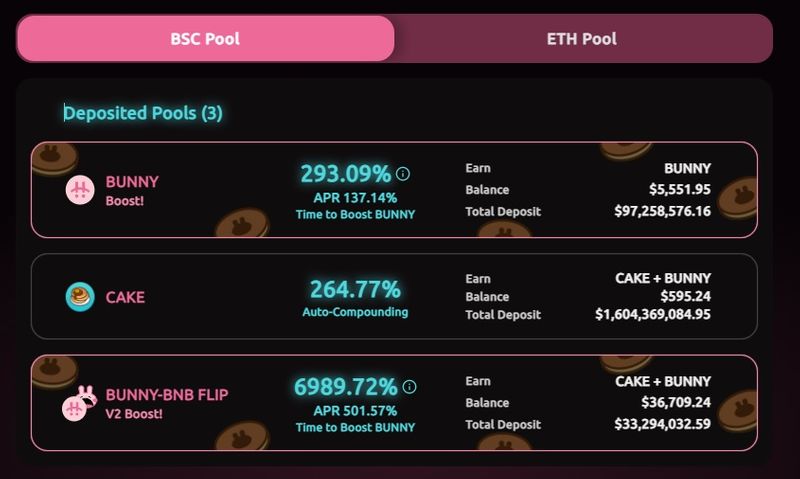Screen dimensions: 800x479
Task: Click info icon next to 293.09%
Action: (x=403, y=173)
